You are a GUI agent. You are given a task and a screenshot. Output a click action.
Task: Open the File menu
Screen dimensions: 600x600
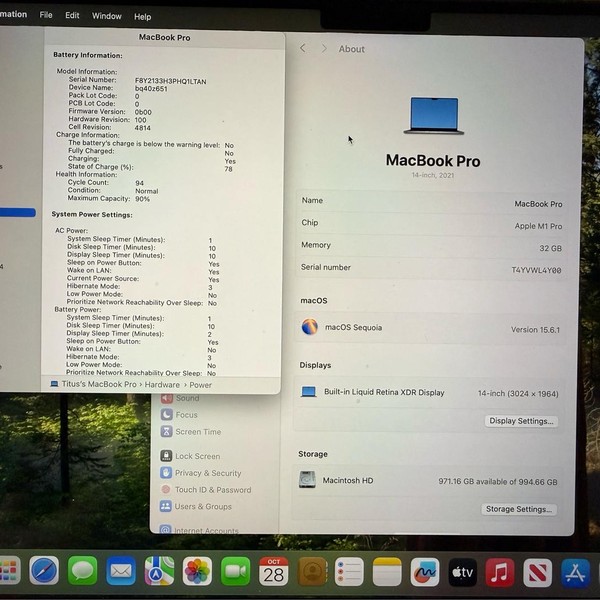pos(46,15)
